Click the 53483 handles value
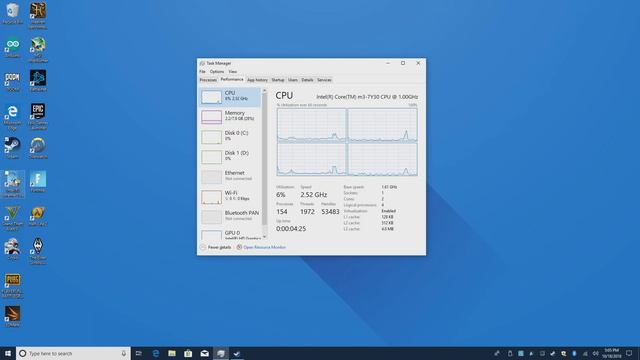640x360 pixels. tap(330, 211)
